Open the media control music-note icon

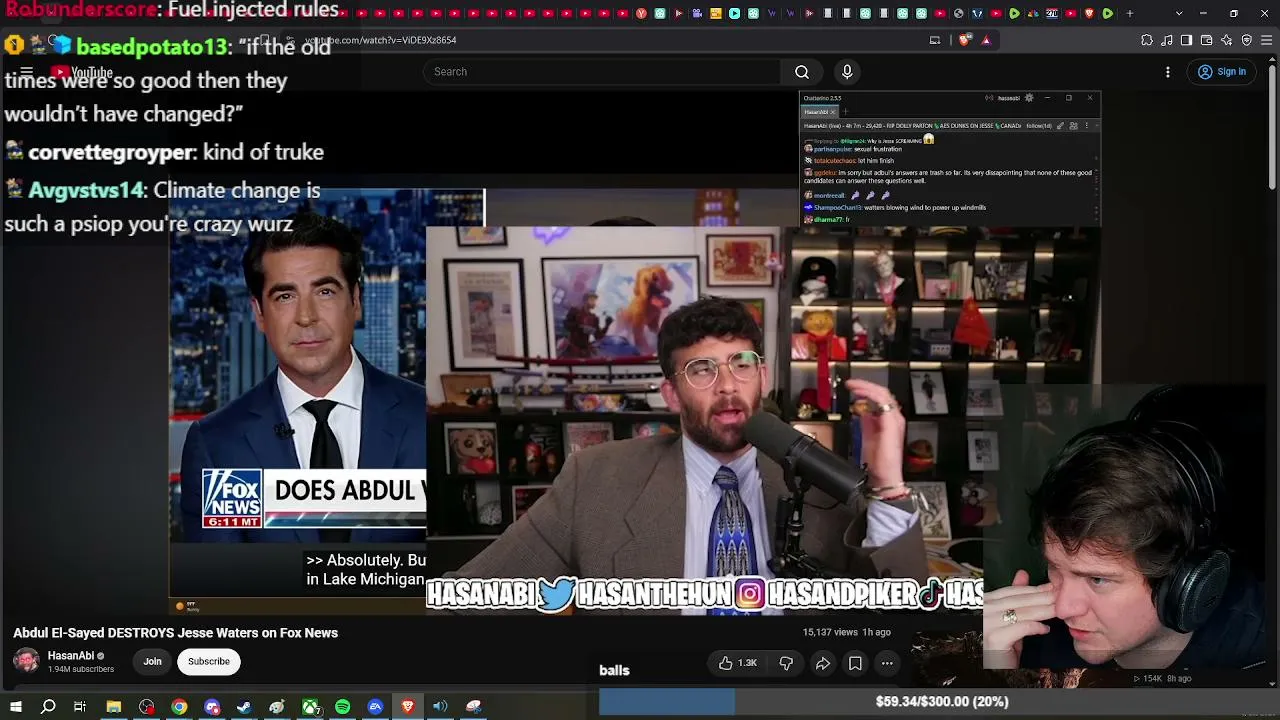pyautogui.click(x=1167, y=40)
